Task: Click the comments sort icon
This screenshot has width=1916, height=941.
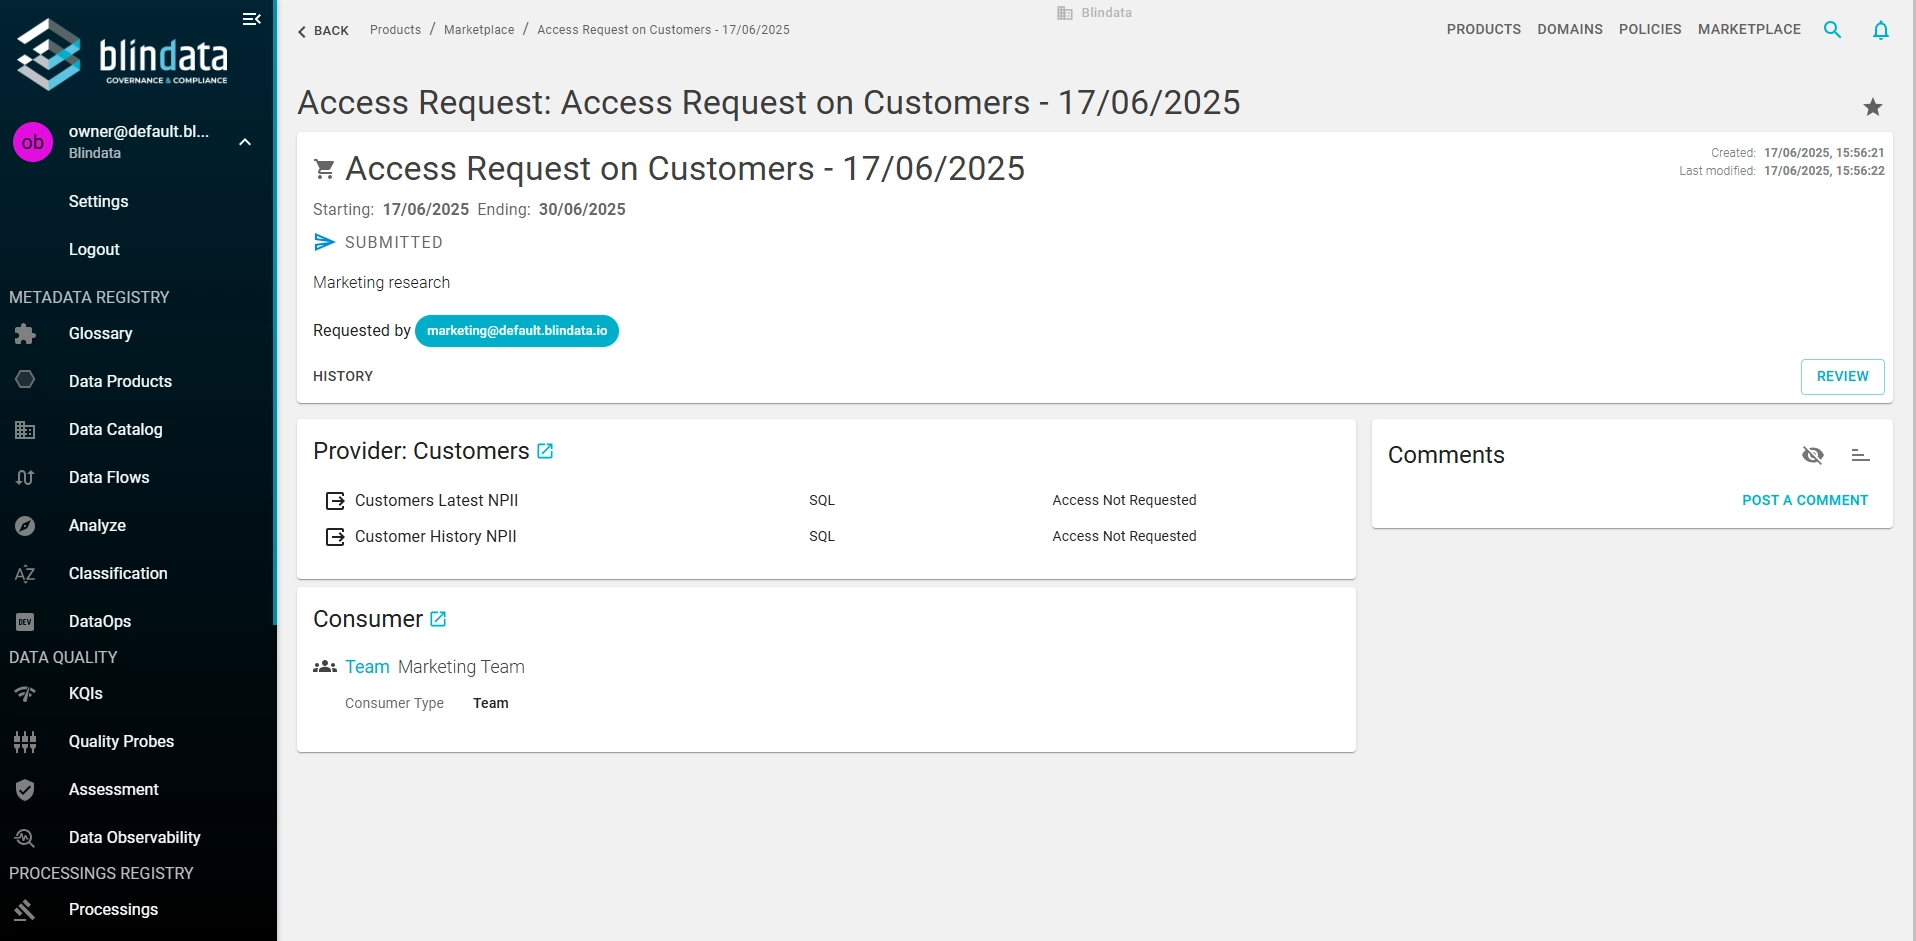Action: pyautogui.click(x=1860, y=455)
